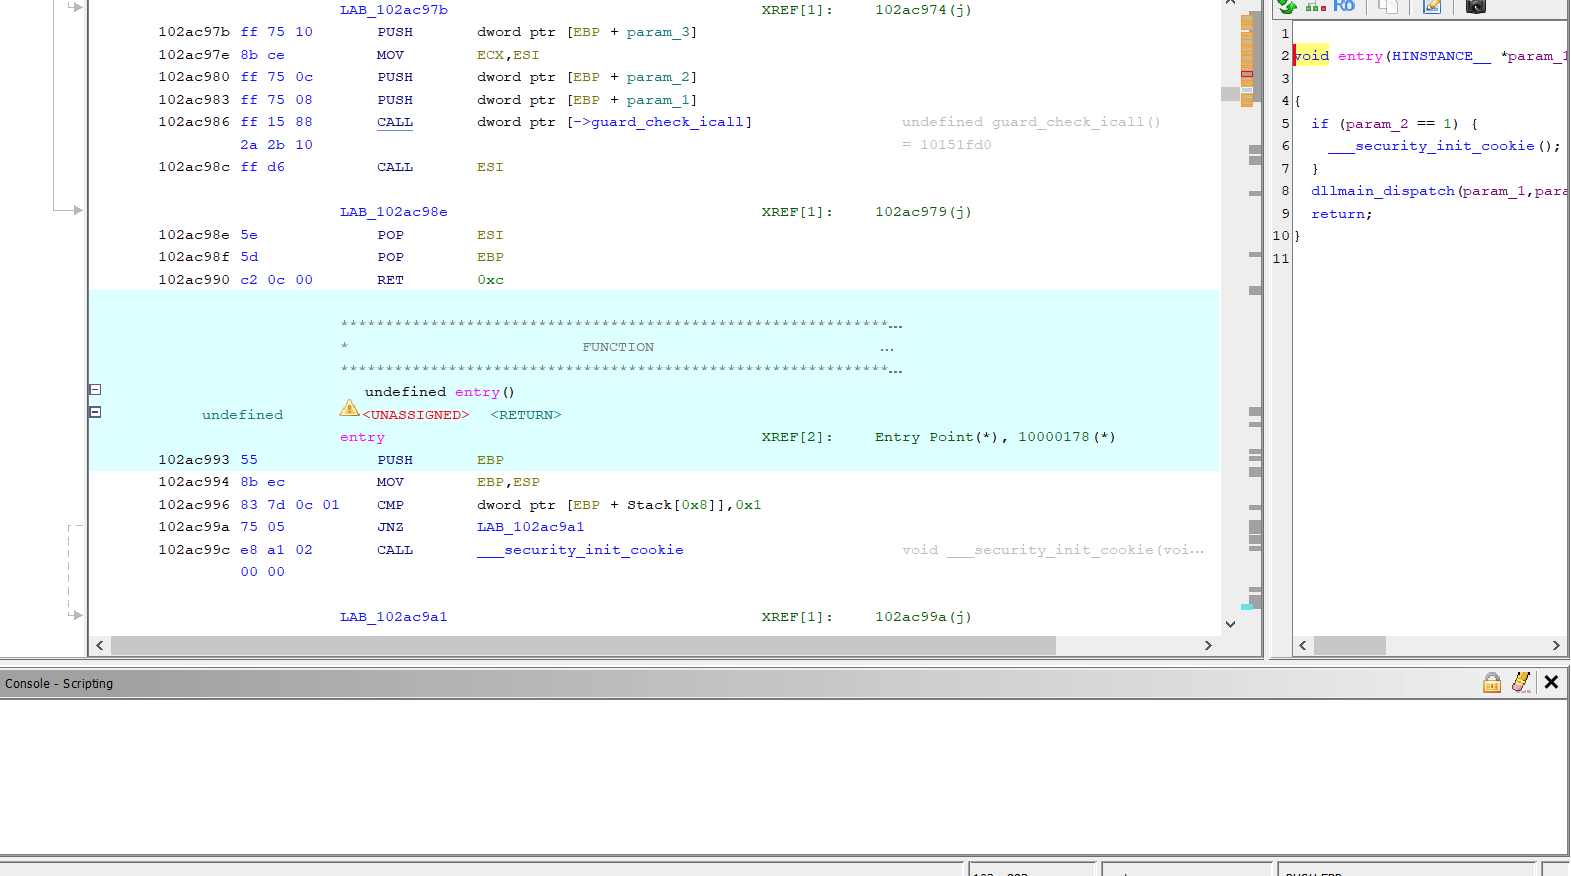Image resolution: width=1571 pixels, height=876 pixels.
Task: Click the decompiler copy pages icon
Action: point(1388,6)
